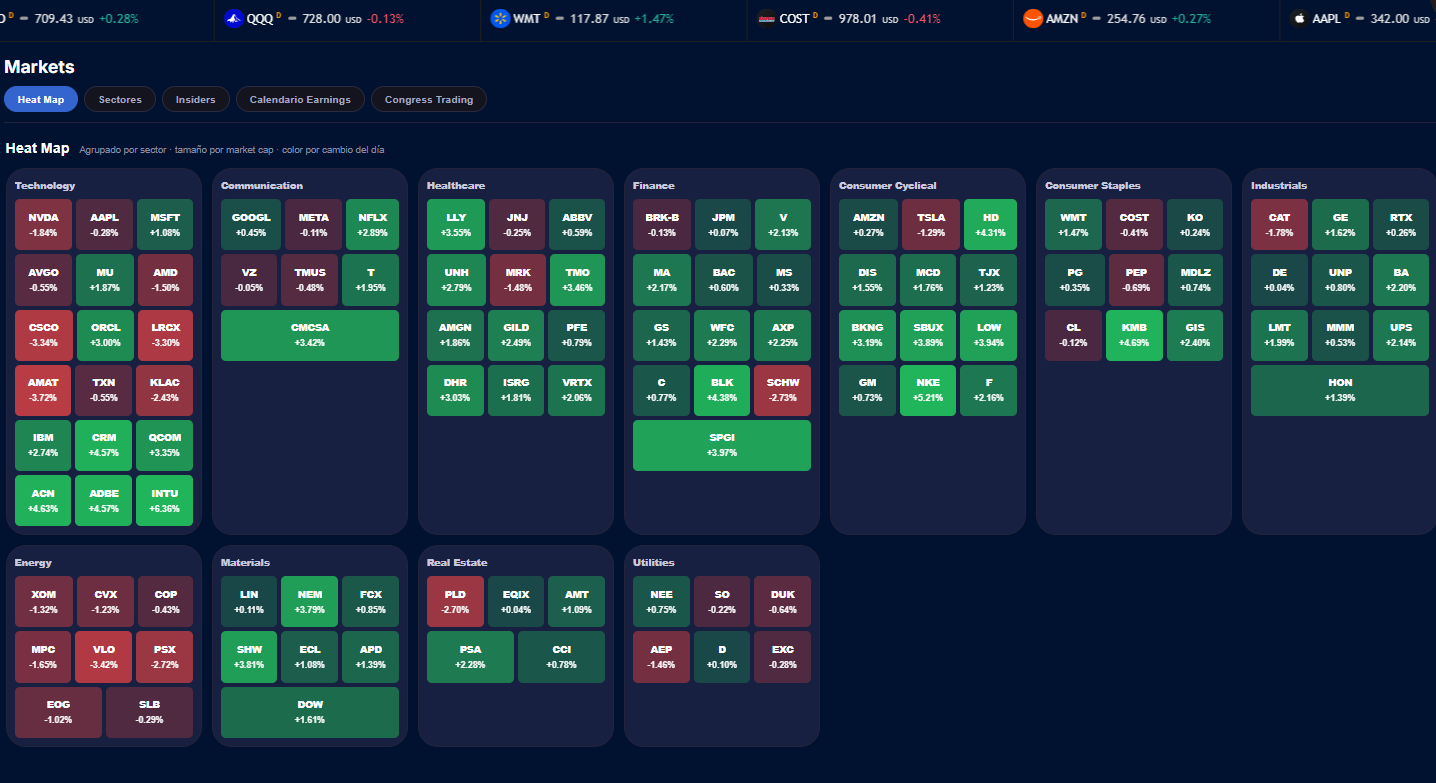Open the Insiders tab

pos(195,99)
